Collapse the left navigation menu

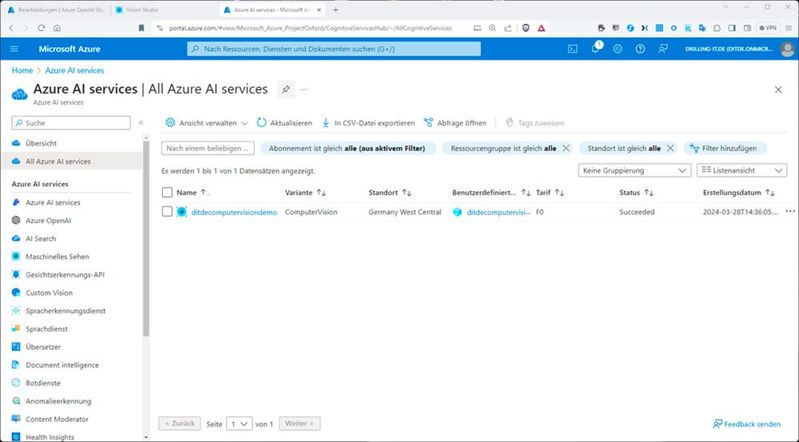coord(141,123)
